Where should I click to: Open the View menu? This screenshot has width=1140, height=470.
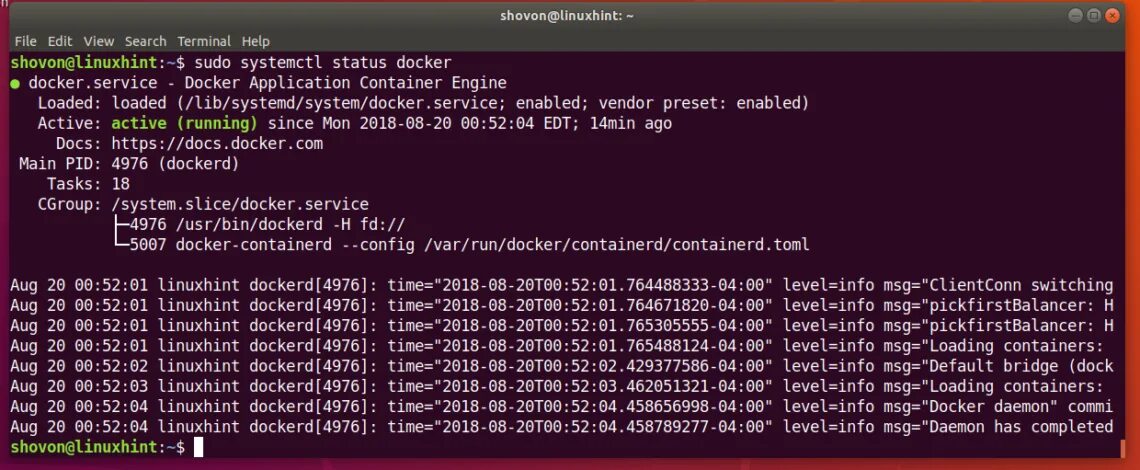tap(99, 41)
